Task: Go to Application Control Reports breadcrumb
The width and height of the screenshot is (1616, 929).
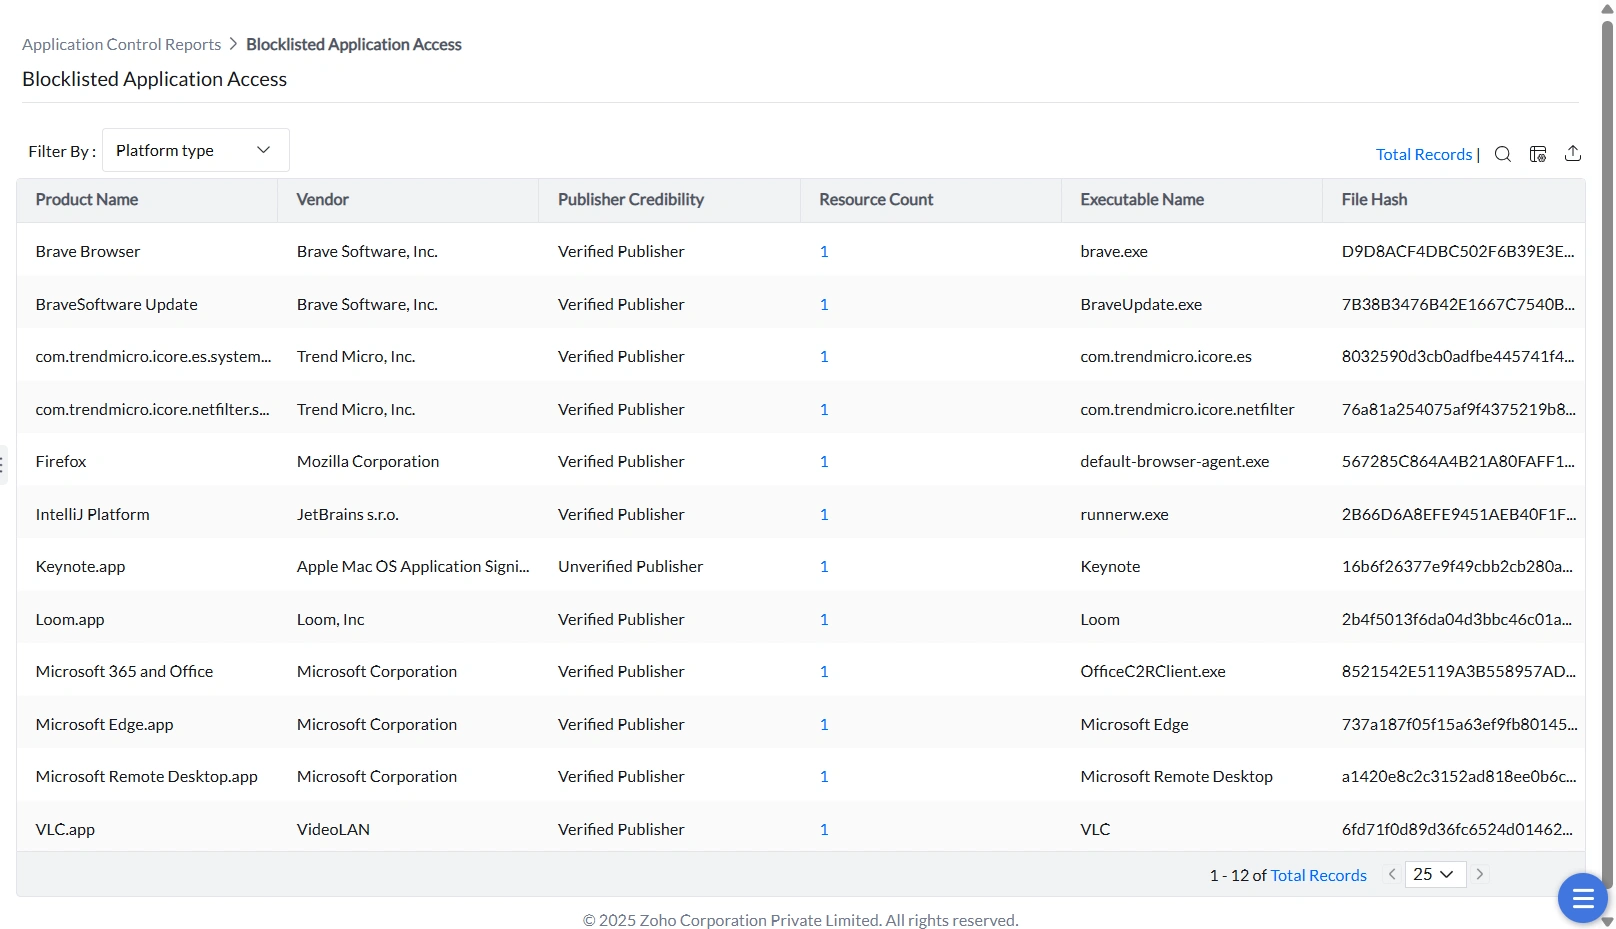Action: tap(121, 44)
